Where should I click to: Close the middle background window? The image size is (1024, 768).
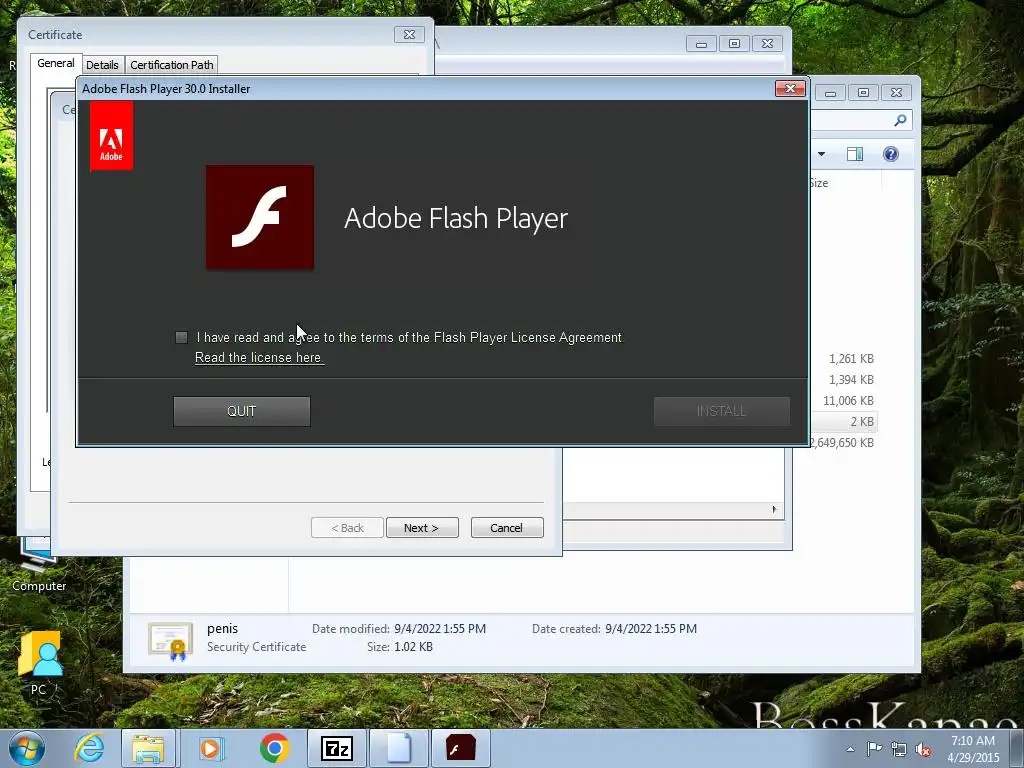pos(767,44)
